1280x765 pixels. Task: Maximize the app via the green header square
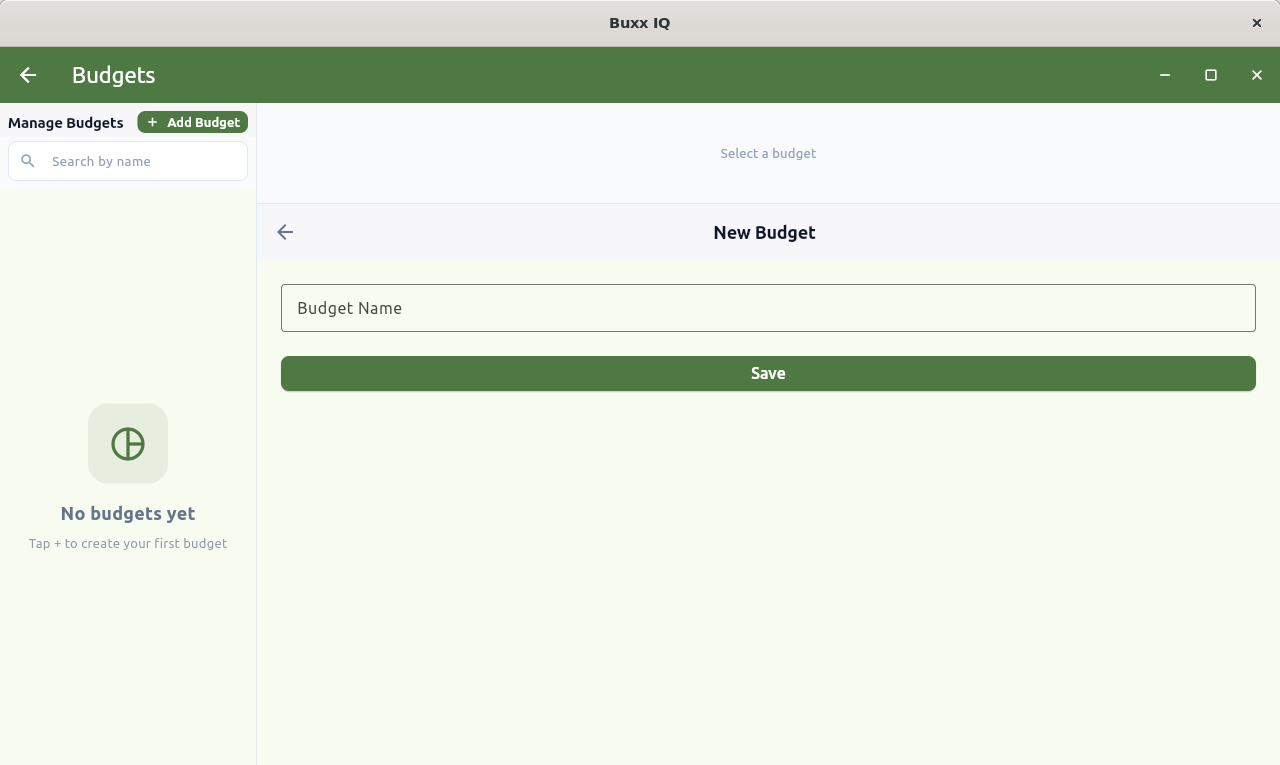[1211, 75]
